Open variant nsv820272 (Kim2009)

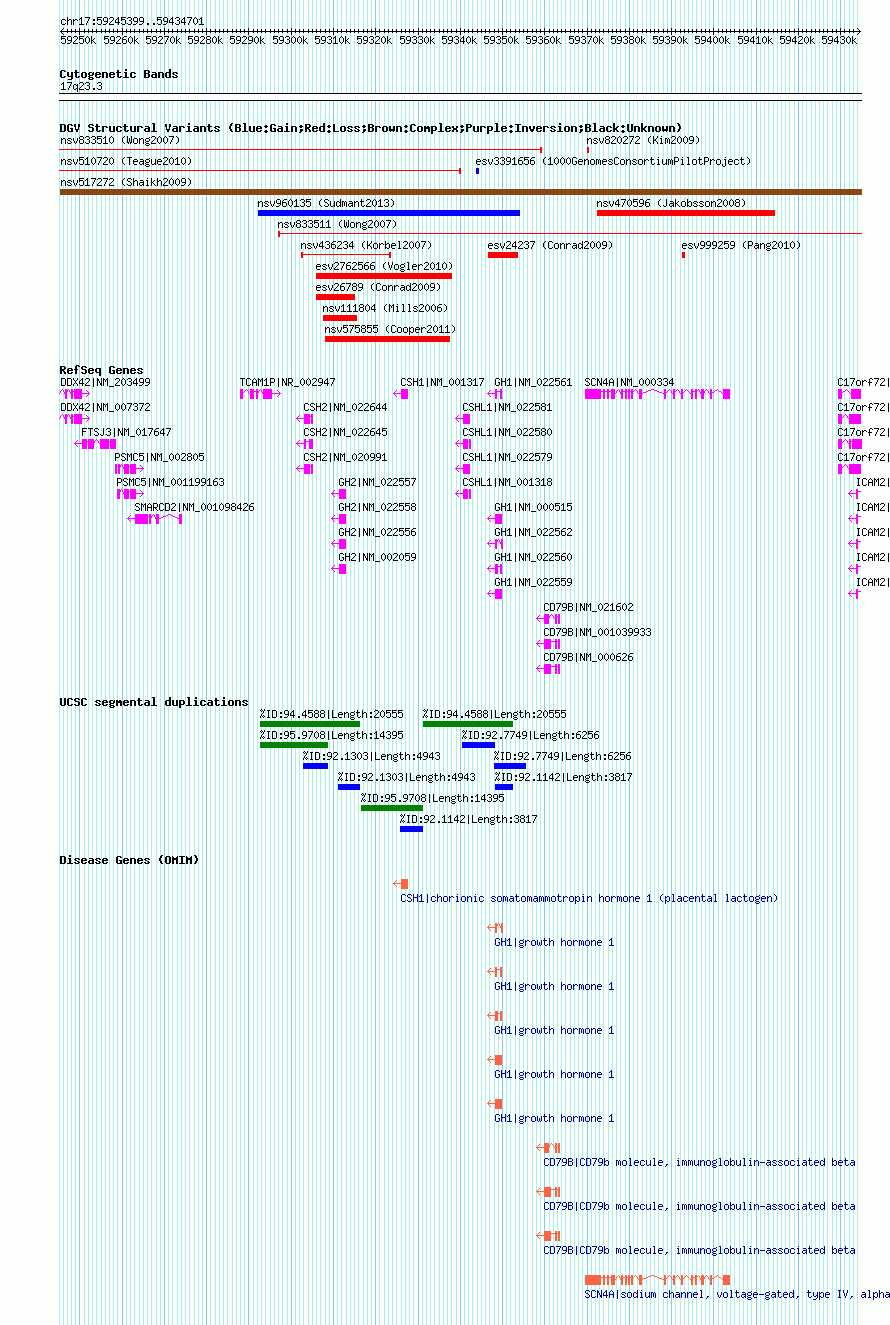point(643,141)
